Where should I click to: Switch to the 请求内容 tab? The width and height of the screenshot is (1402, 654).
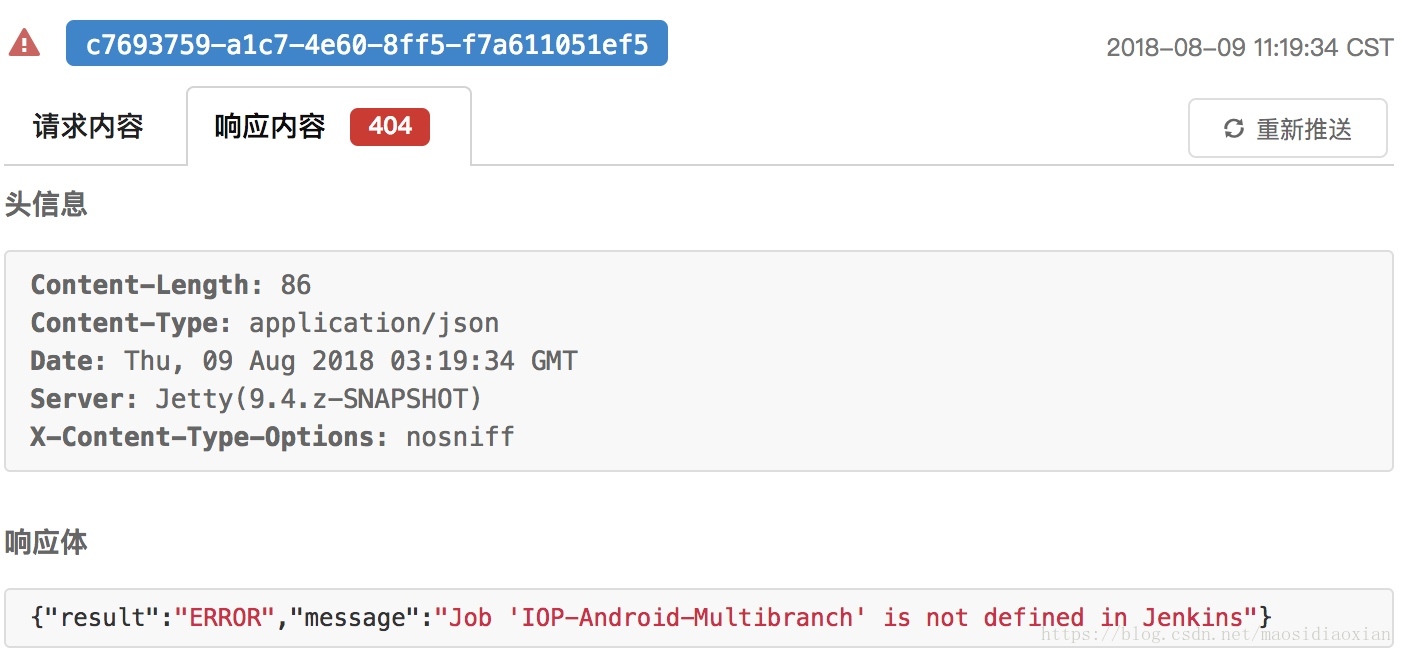tap(88, 127)
